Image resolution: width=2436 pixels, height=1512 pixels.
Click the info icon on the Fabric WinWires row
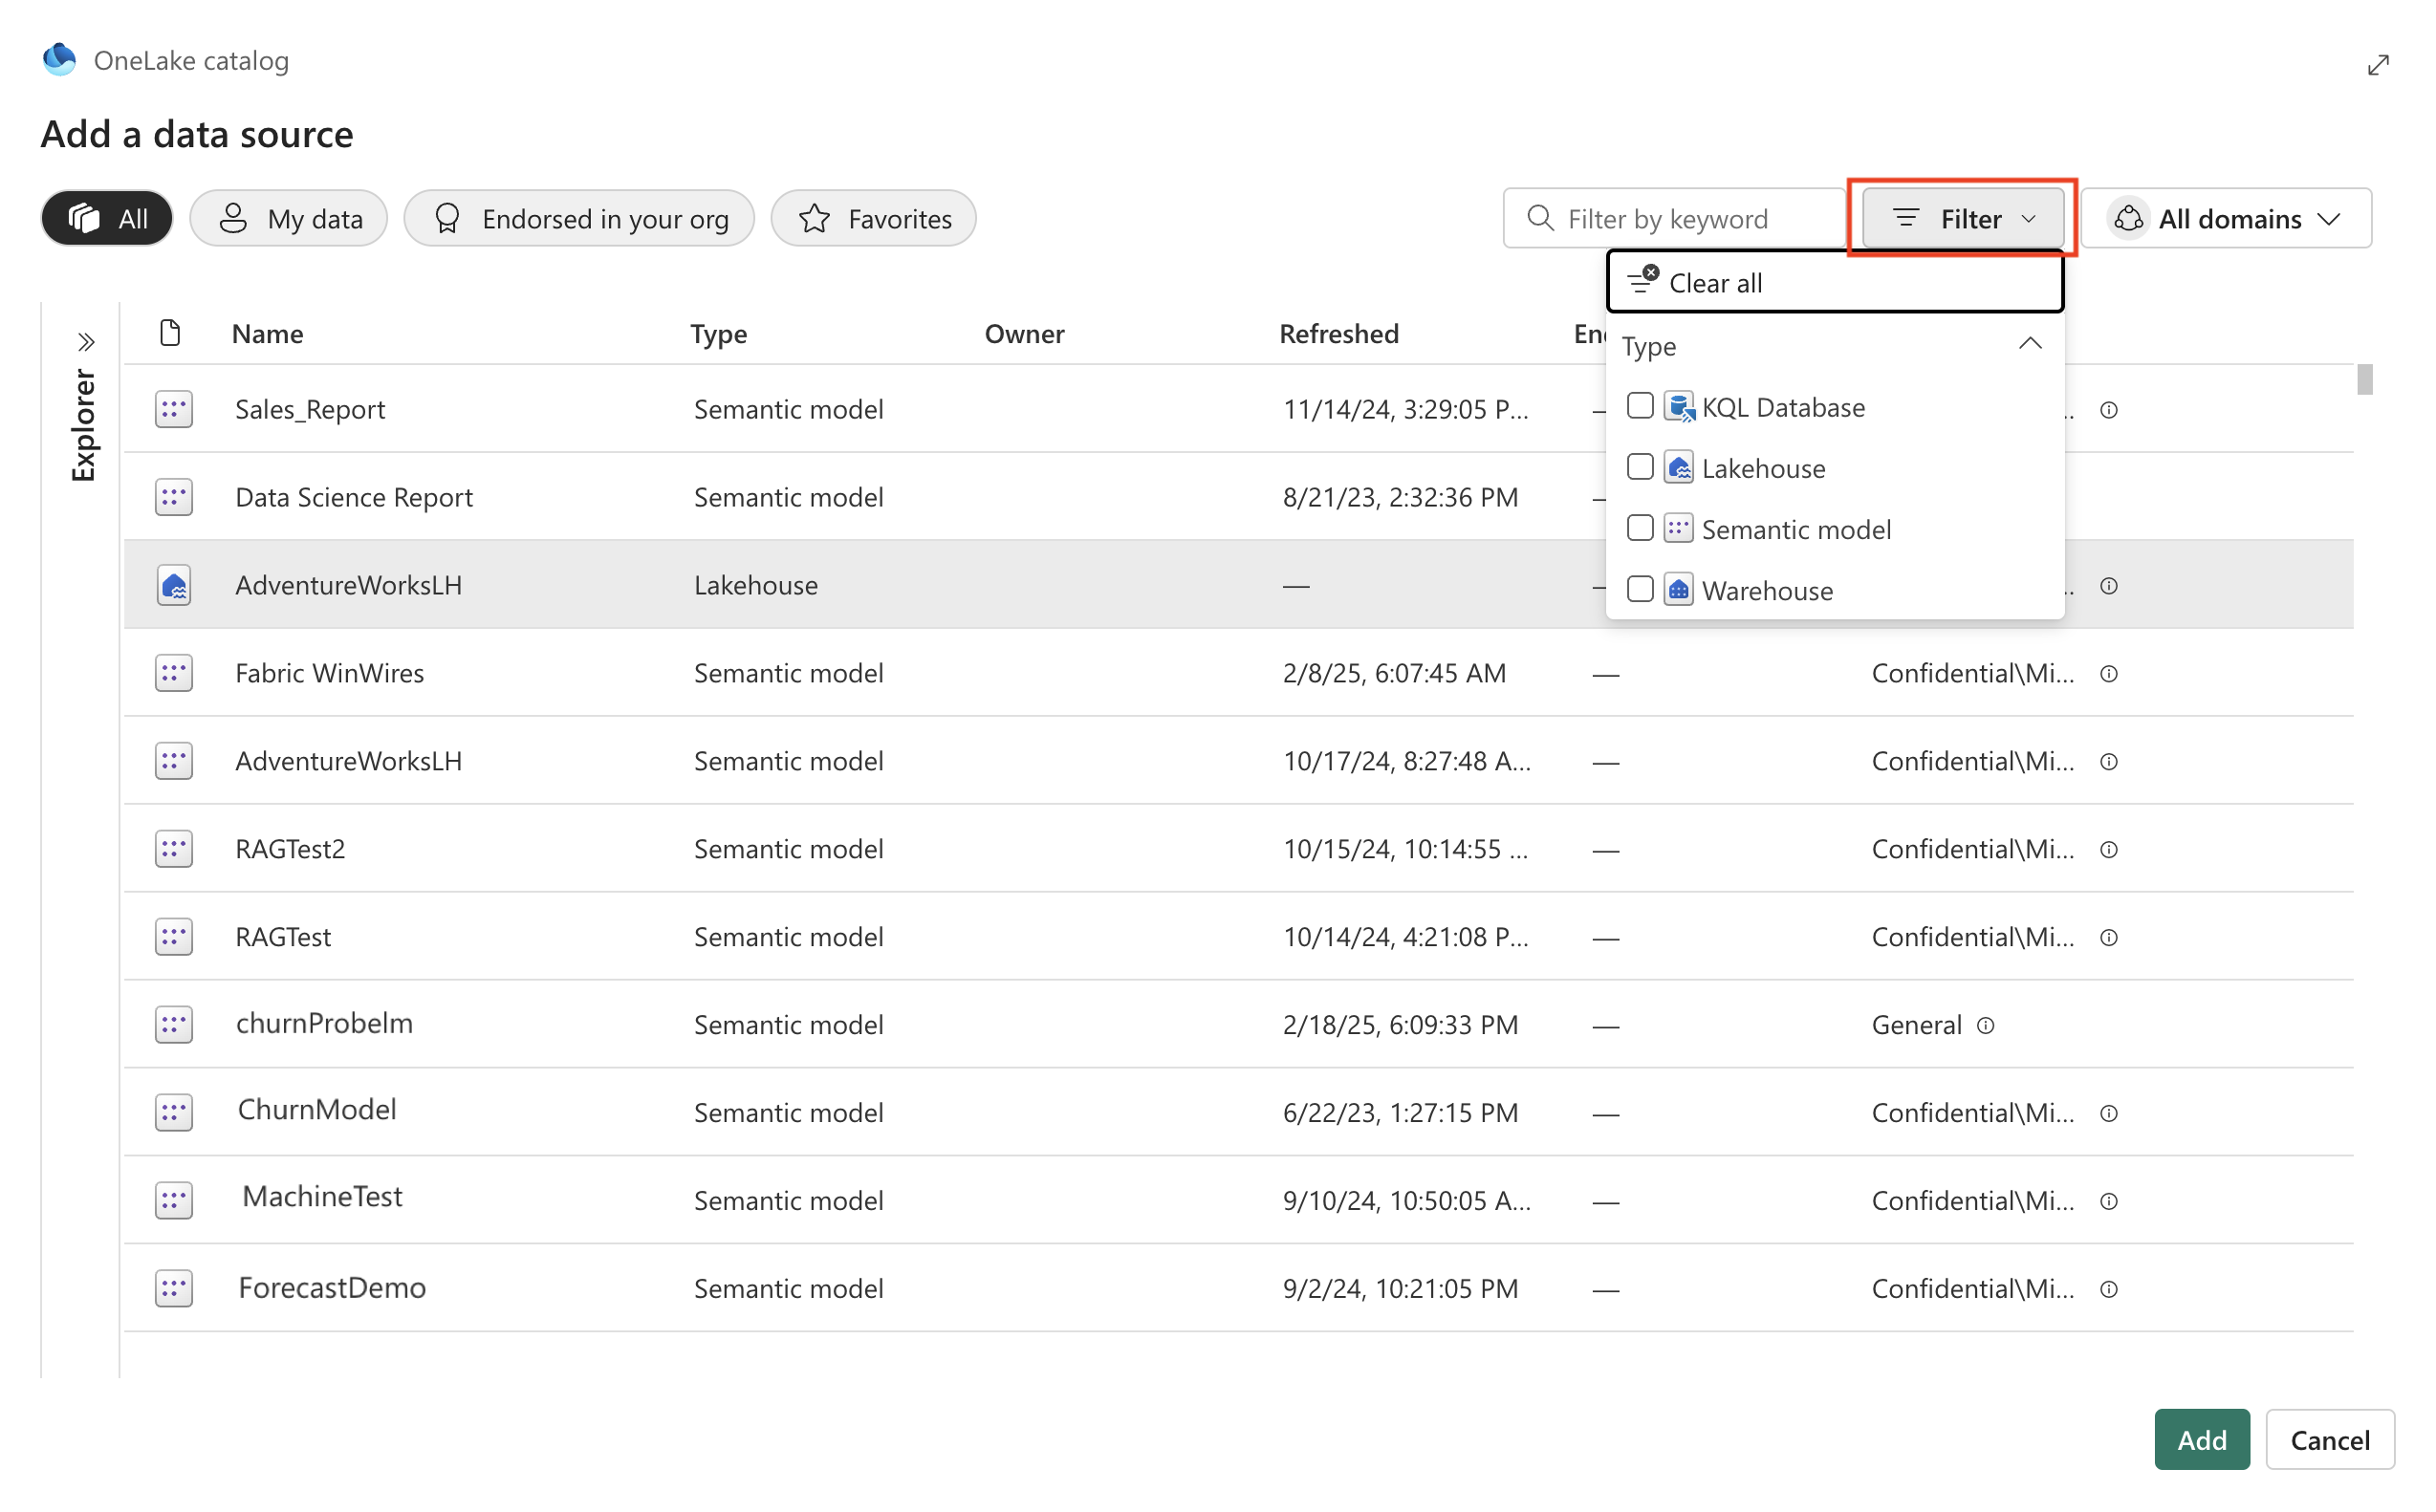[x=2108, y=674]
